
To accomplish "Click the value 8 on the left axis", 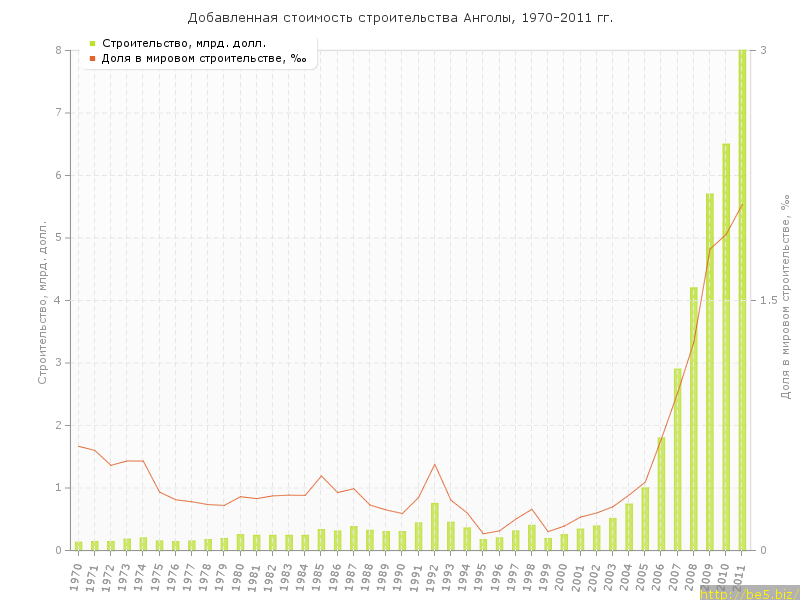I will [x=58, y=50].
